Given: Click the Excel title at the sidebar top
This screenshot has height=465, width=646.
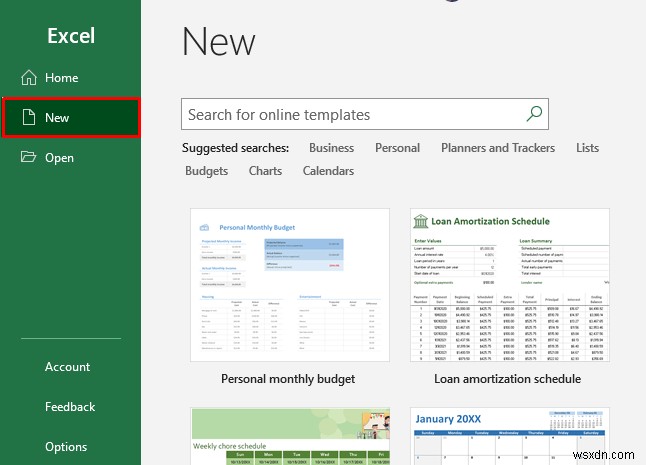Looking at the screenshot, I should point(71,35).
